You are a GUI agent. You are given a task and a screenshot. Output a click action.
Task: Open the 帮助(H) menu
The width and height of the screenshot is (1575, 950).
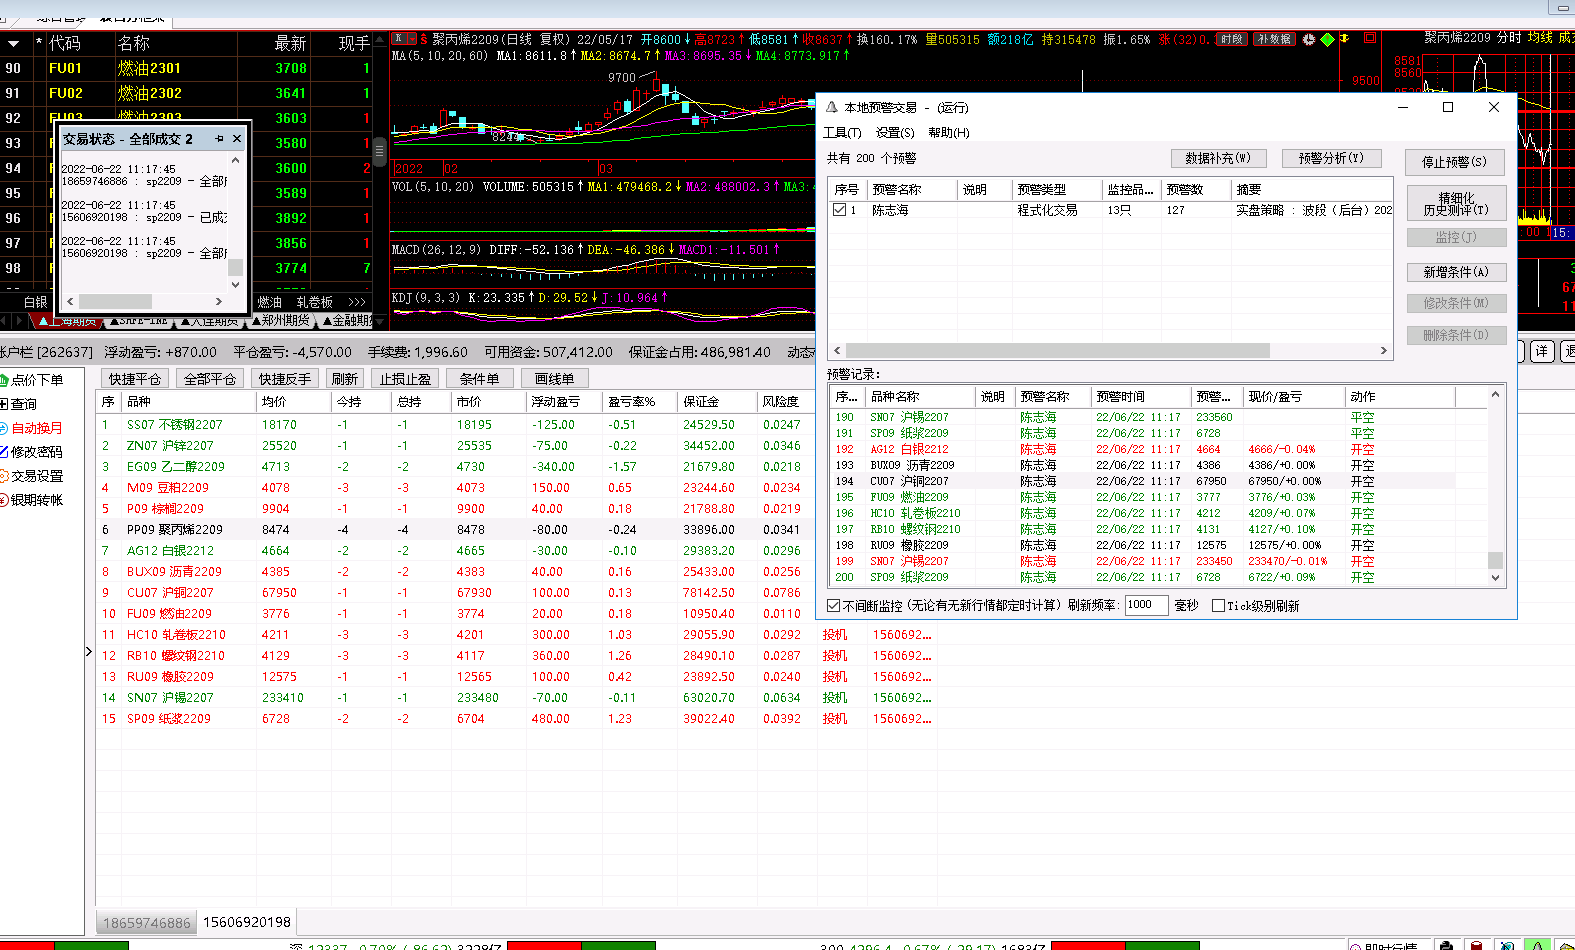coord(948,133)
